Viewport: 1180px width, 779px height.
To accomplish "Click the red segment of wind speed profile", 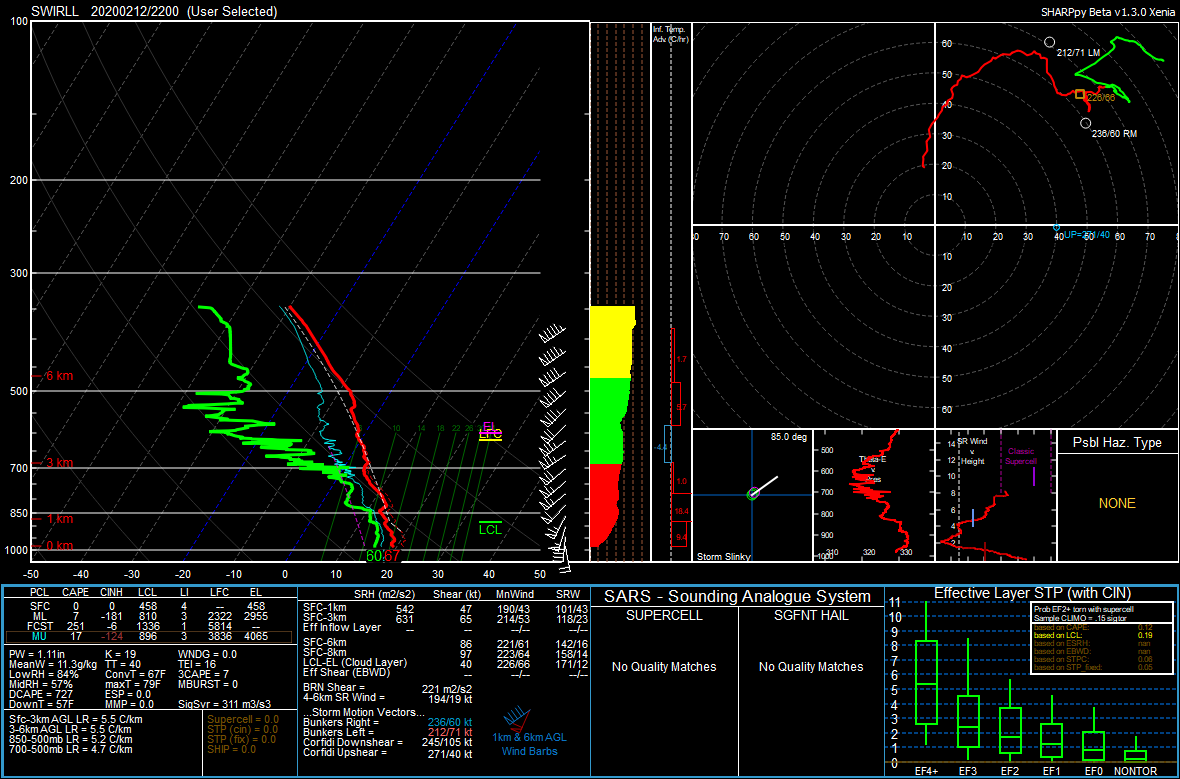I will (x=604, y=505).
